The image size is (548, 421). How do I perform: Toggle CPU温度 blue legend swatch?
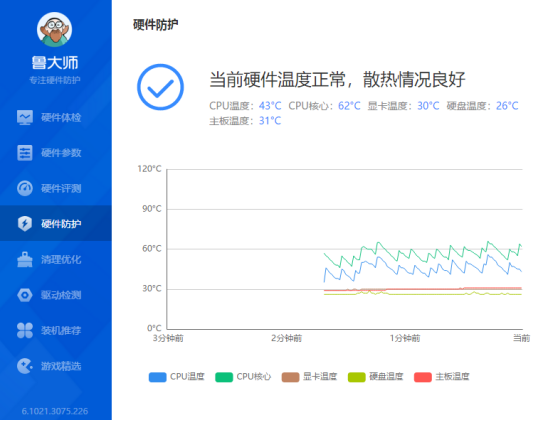click(158, 377)
